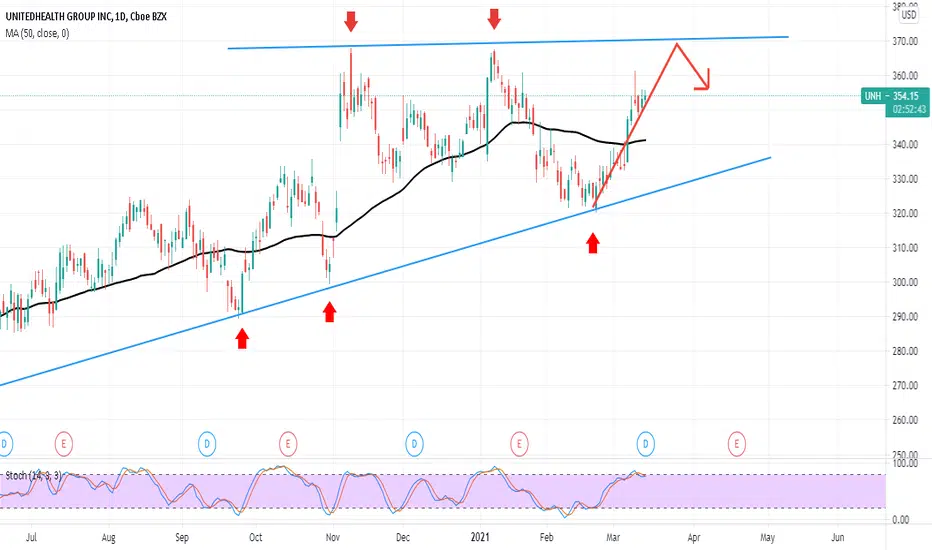Click the Dec label on time axis
Image resolution: width=932 pixels, height=550 pixels.
403,538
